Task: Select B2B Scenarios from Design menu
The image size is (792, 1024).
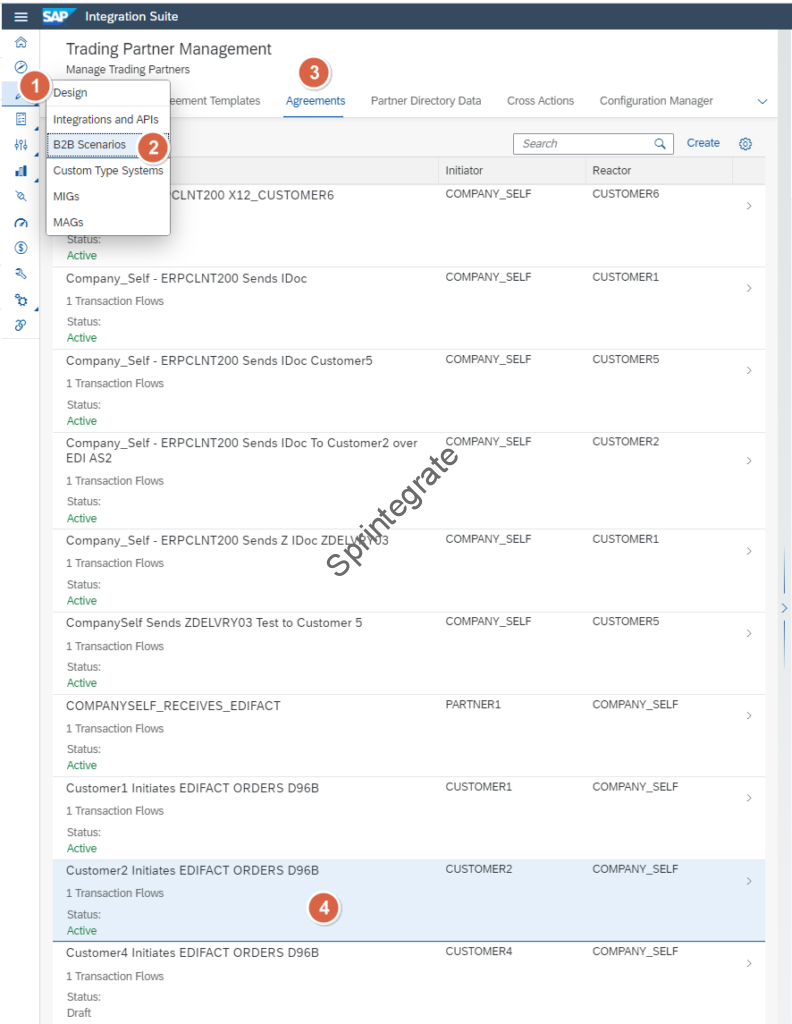Action: click(x=90, y=145)
